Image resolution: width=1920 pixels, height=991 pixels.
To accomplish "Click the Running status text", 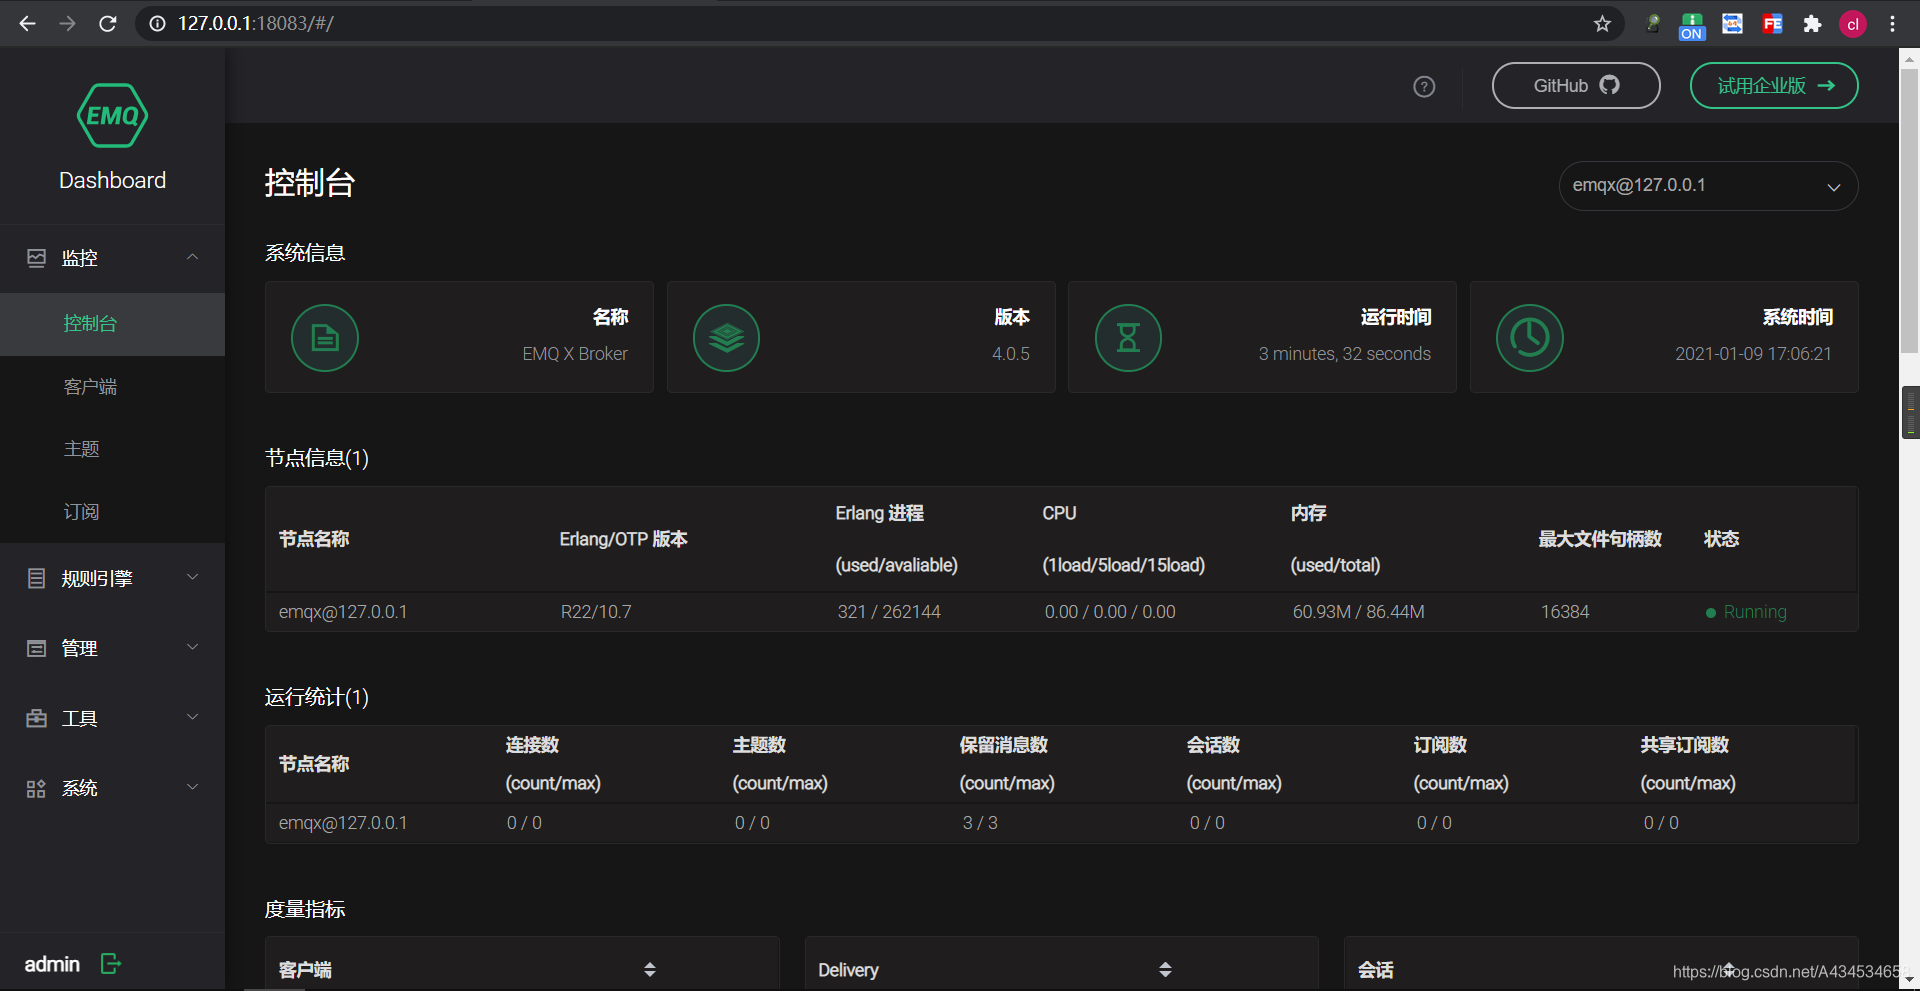I will click(x=1755, y=612).
